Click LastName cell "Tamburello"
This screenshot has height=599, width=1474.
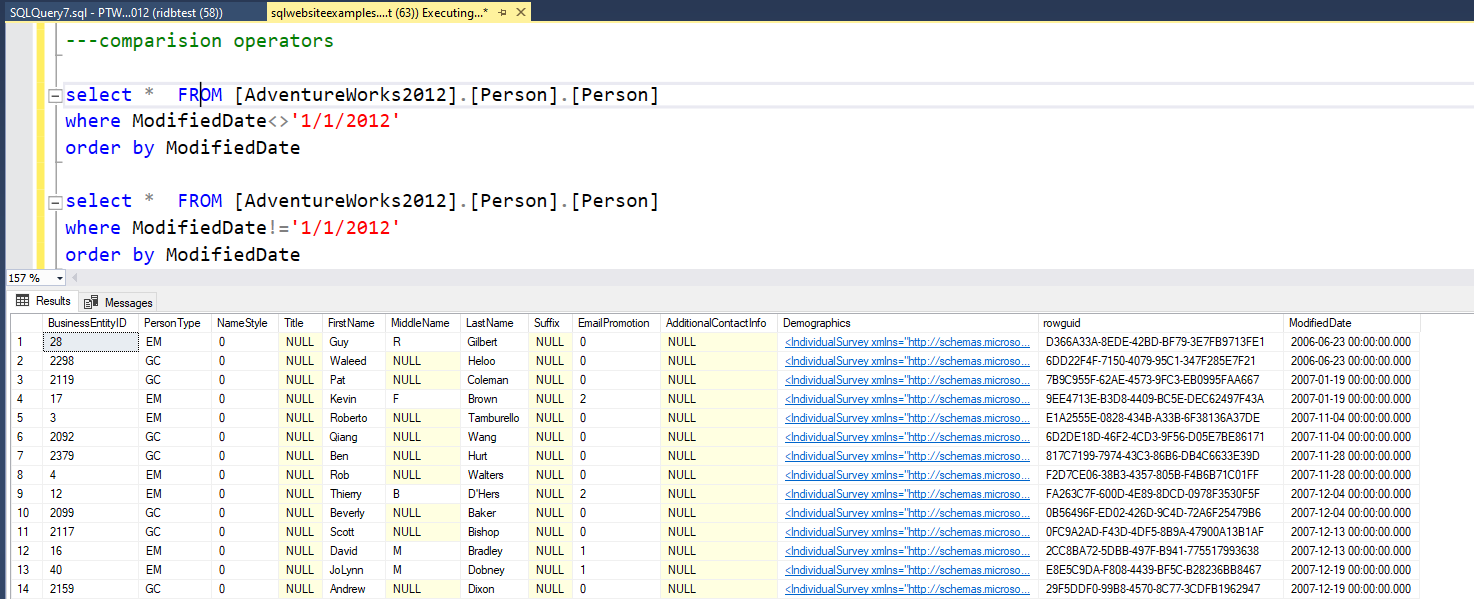(x=495, y=418)
